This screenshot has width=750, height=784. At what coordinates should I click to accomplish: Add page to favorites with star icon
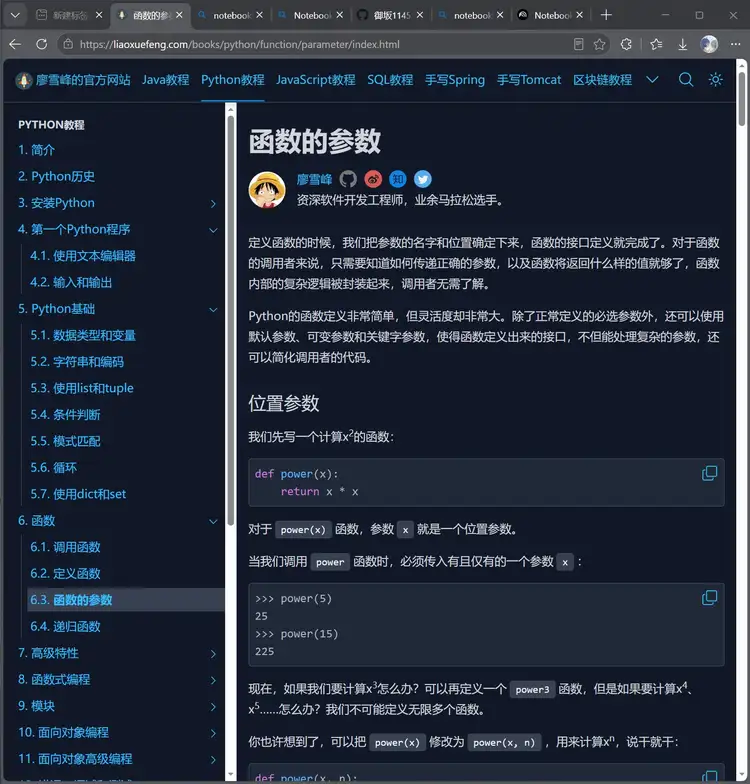point(600,44)
